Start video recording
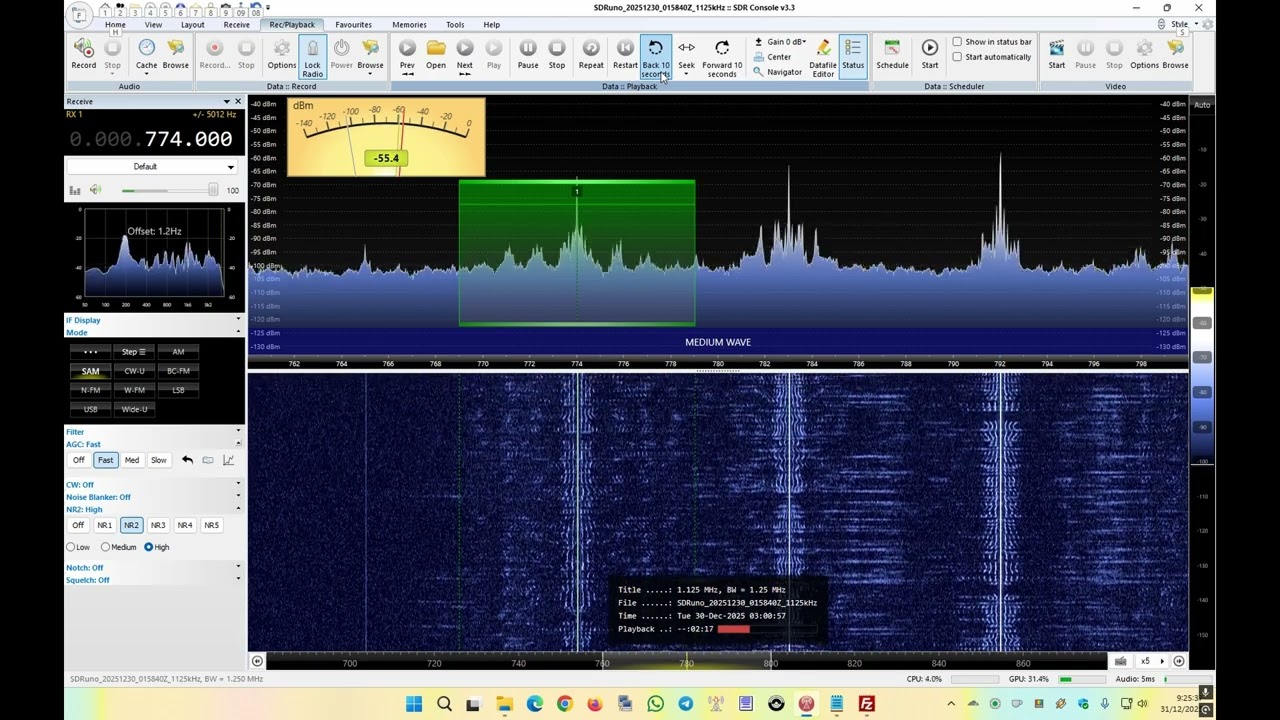The height and width of the screenshot is (720, 1280). tap(1057, 55)
